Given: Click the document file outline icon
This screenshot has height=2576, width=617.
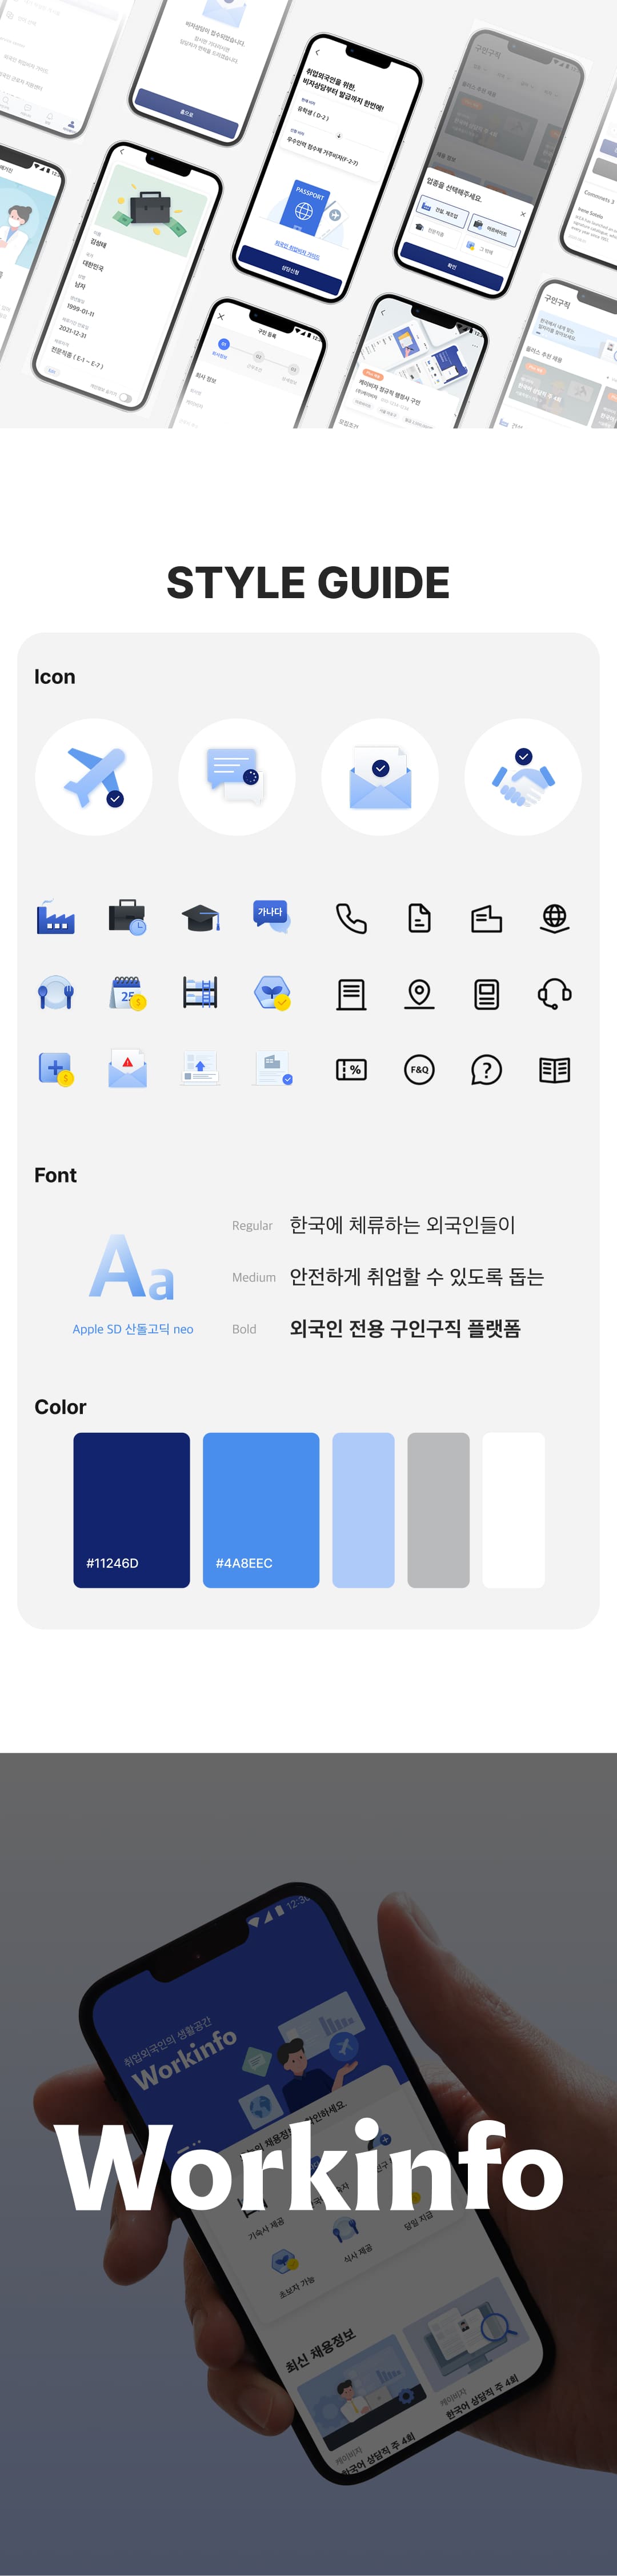Looking at the screenshot, I should coord(419,918).
